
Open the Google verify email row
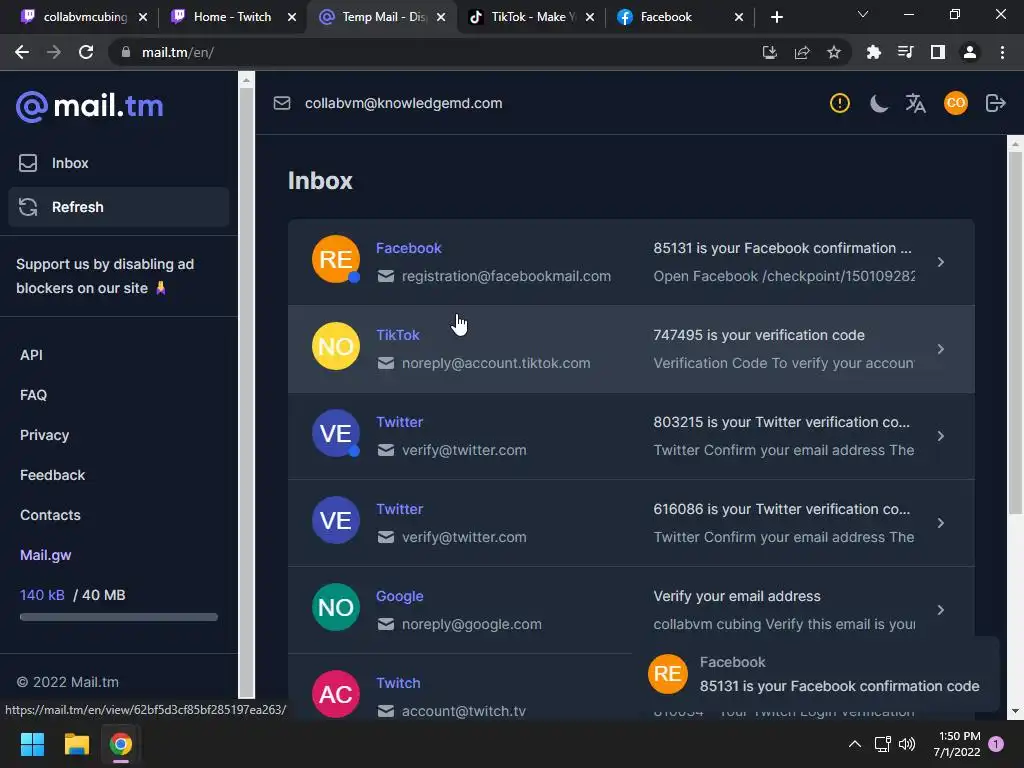coord(631,609)
